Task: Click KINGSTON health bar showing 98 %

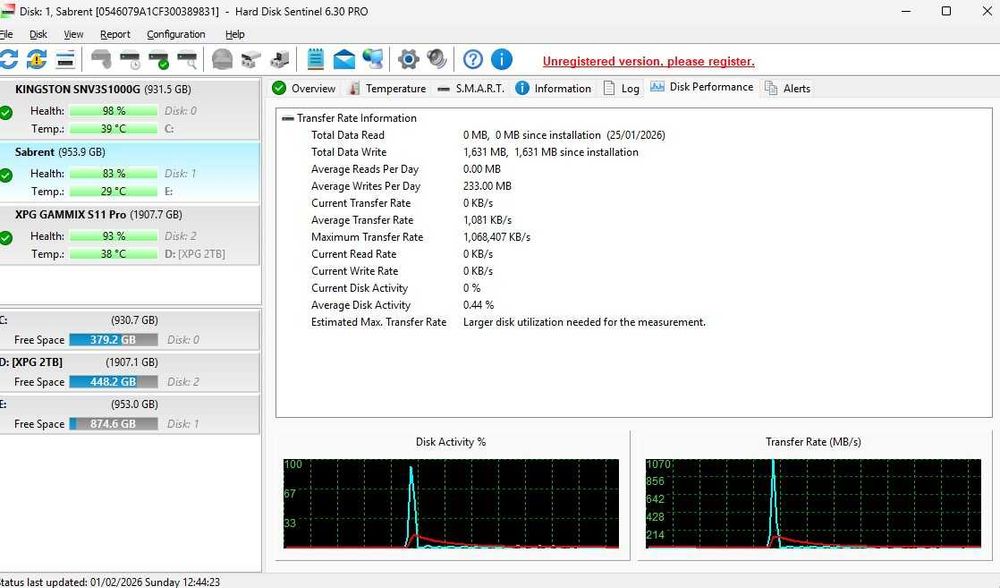Action: [114, 110]
